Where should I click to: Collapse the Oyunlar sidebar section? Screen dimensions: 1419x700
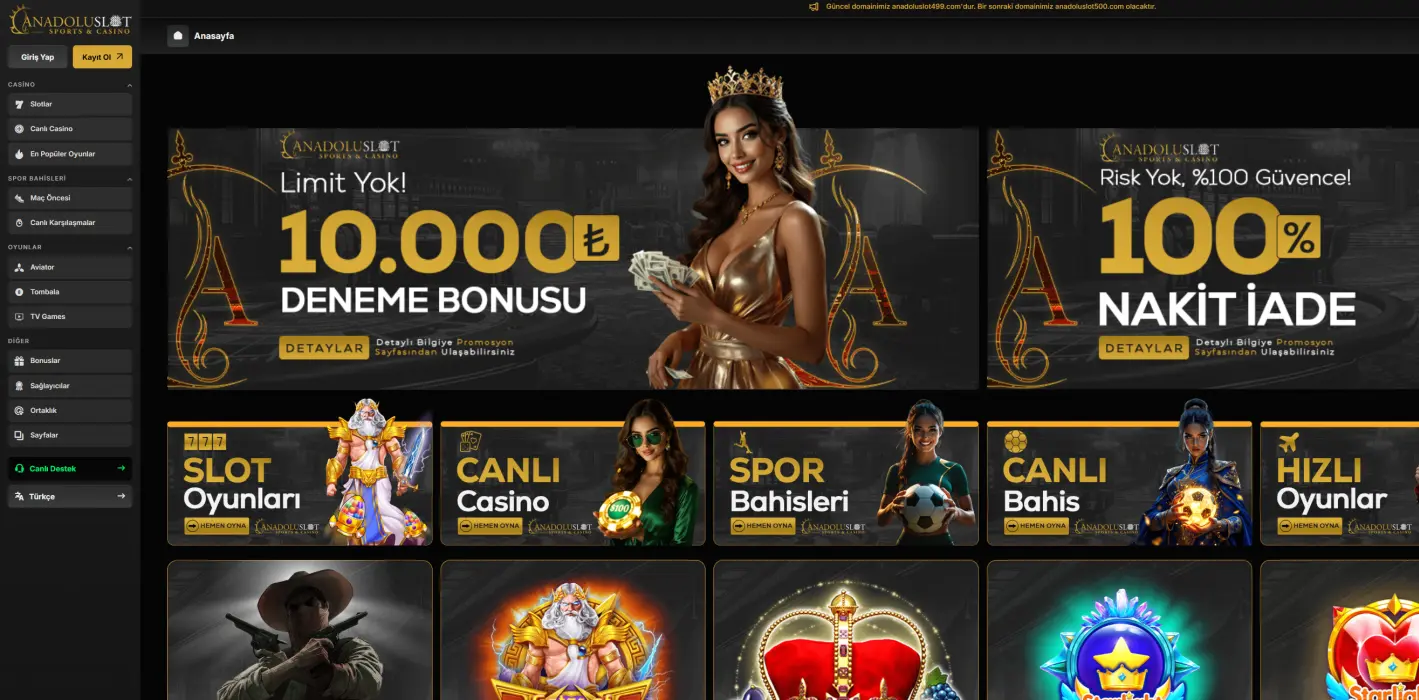point(129,247)
